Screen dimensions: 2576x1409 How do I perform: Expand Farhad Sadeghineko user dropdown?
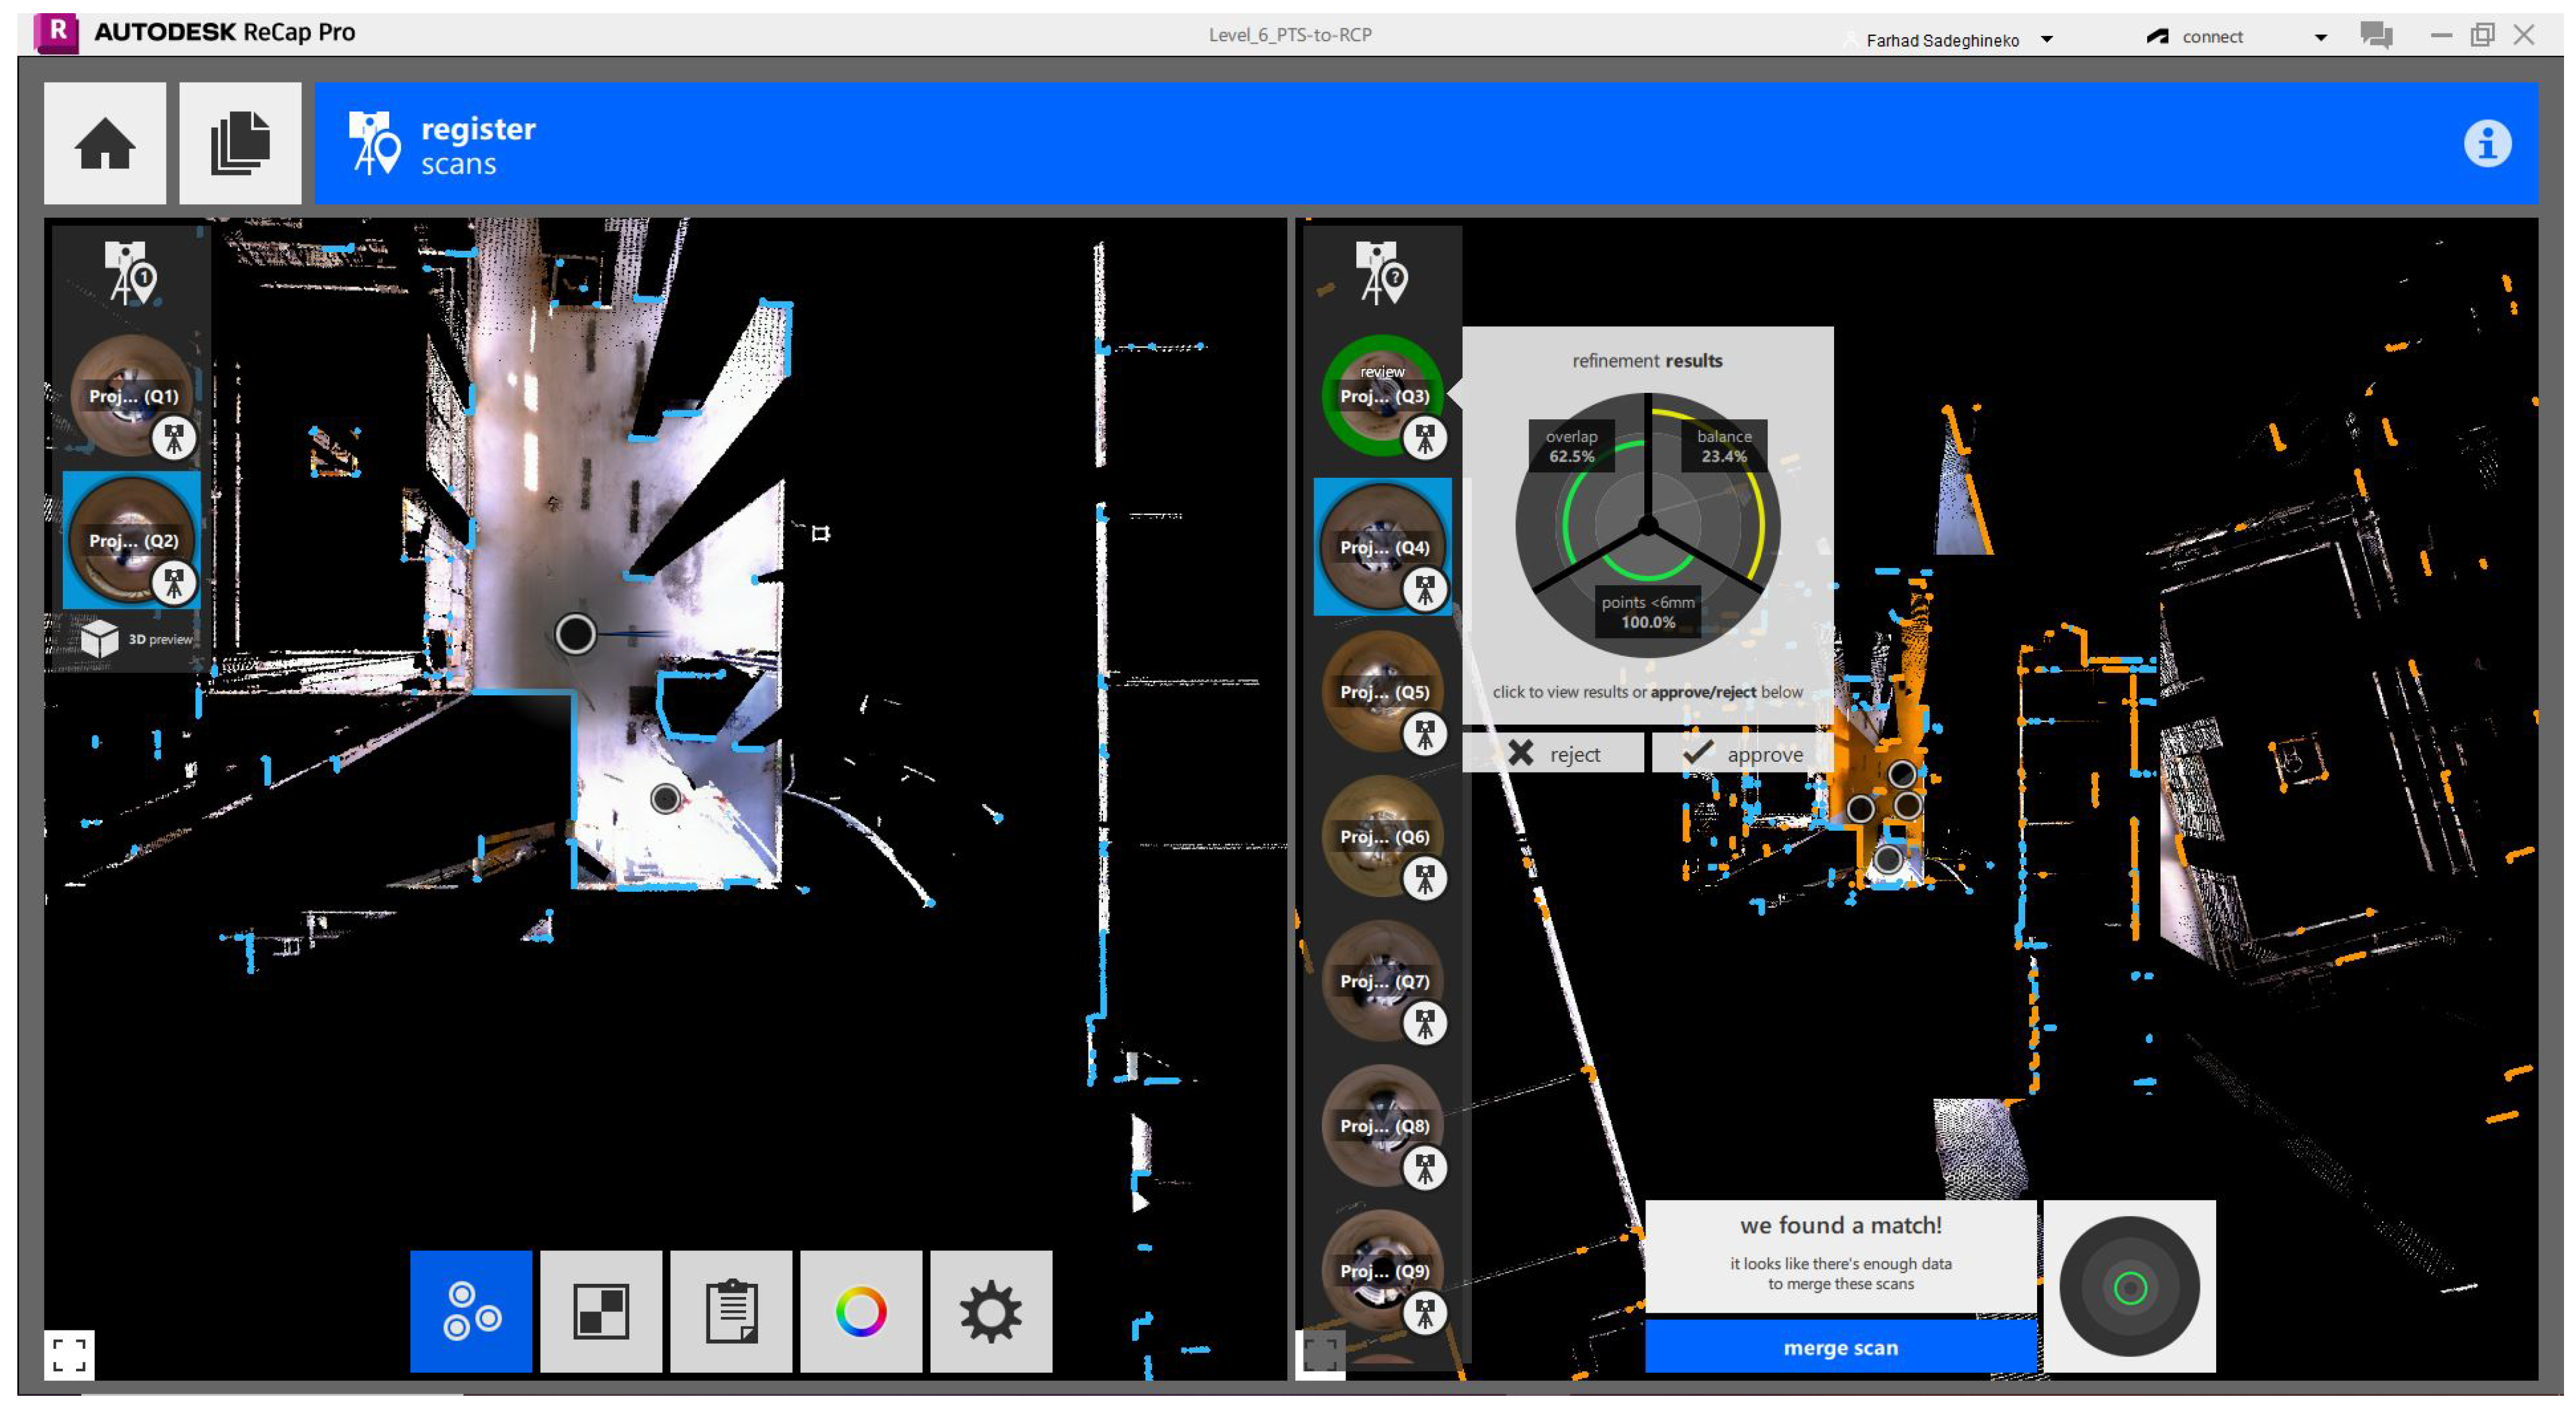2047,39
